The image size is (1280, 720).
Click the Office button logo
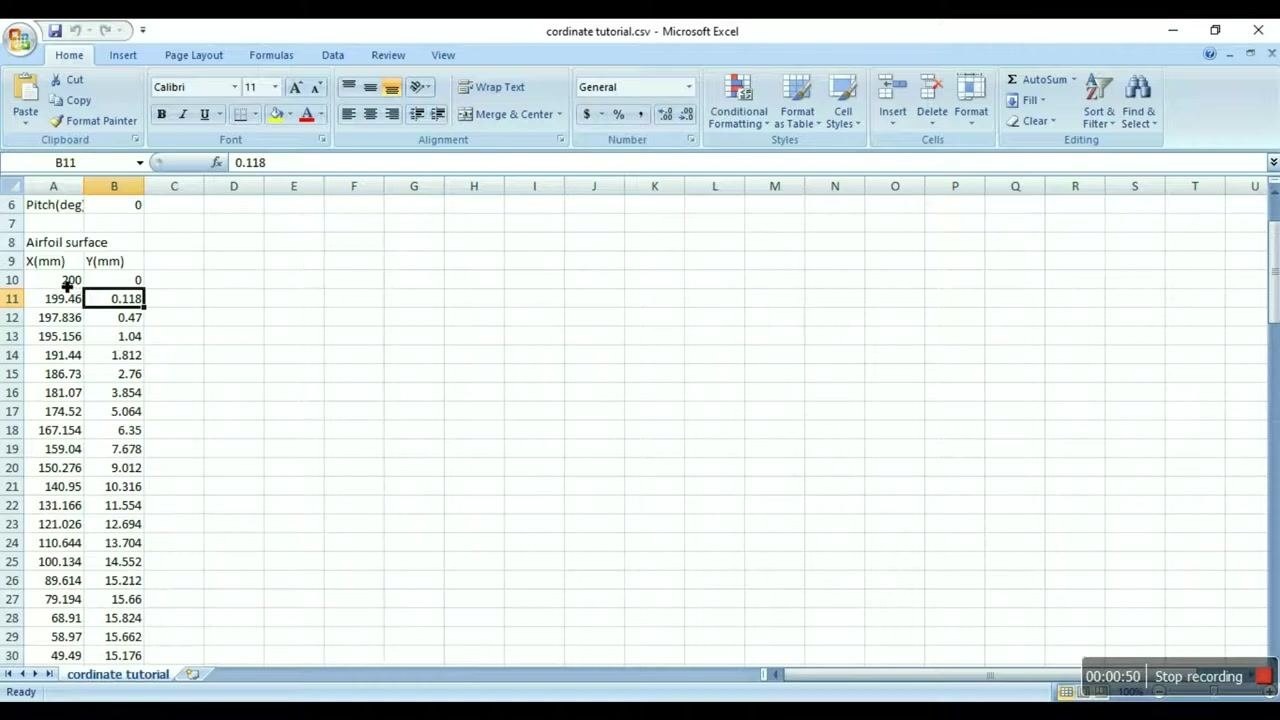click(19, 41)
